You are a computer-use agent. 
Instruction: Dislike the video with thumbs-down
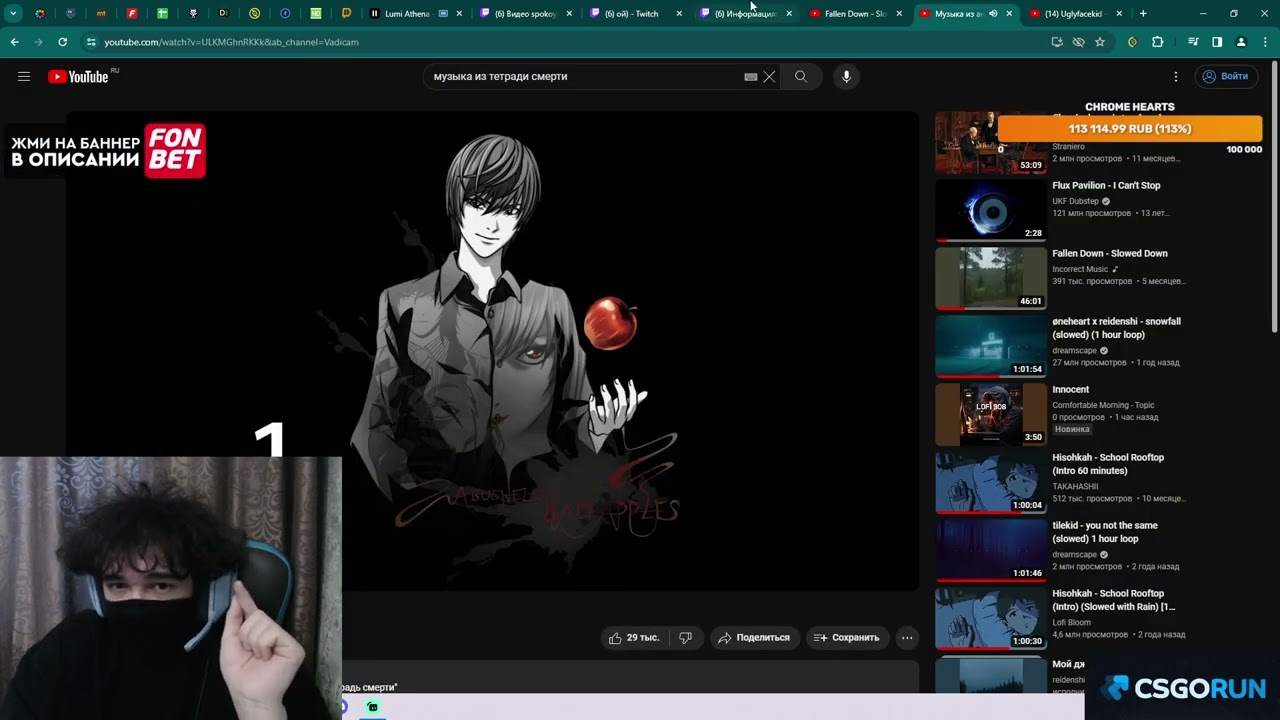[685, 638]
